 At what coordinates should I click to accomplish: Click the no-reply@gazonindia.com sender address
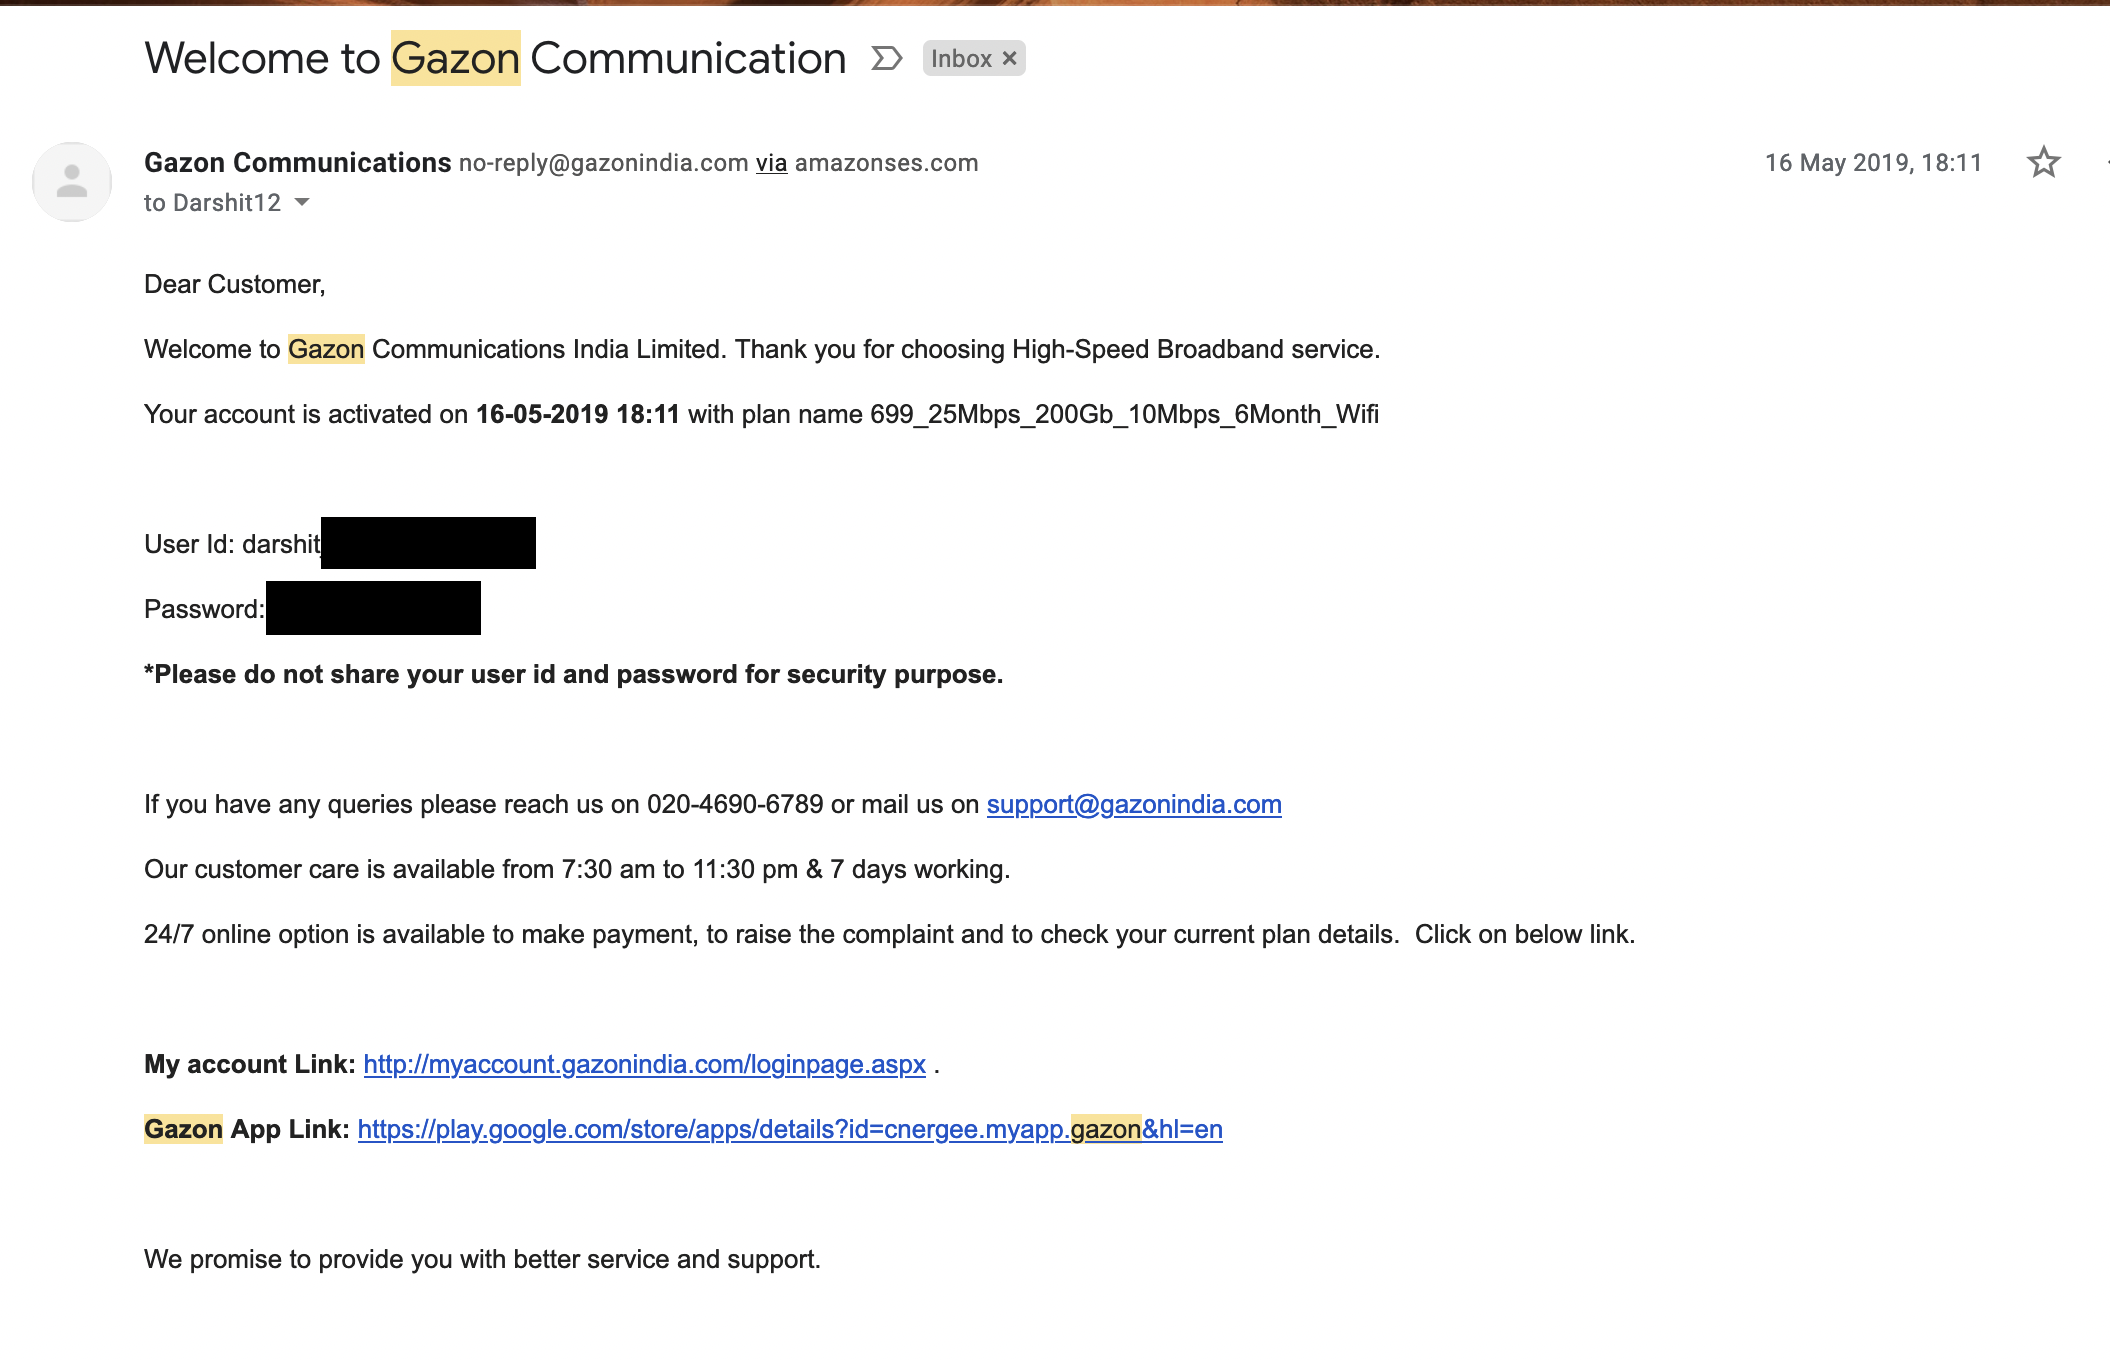click(x=604, y=163)
